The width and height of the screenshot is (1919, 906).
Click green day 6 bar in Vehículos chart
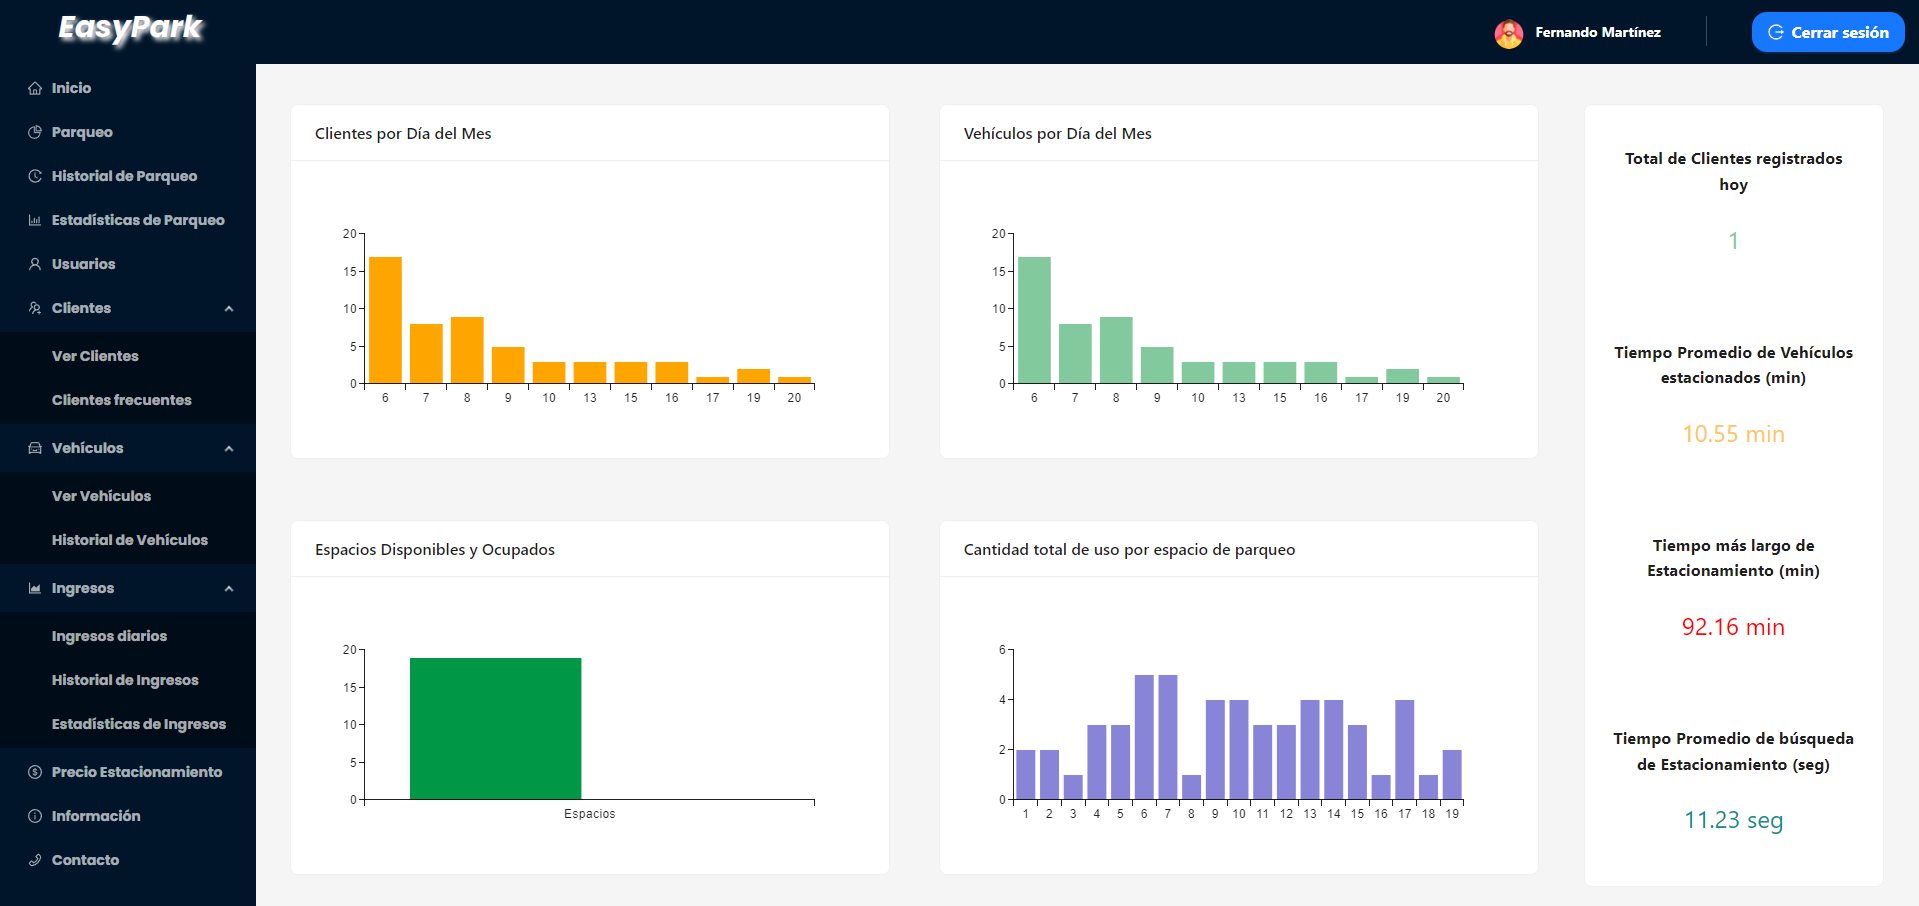[x=1034, y=320]
